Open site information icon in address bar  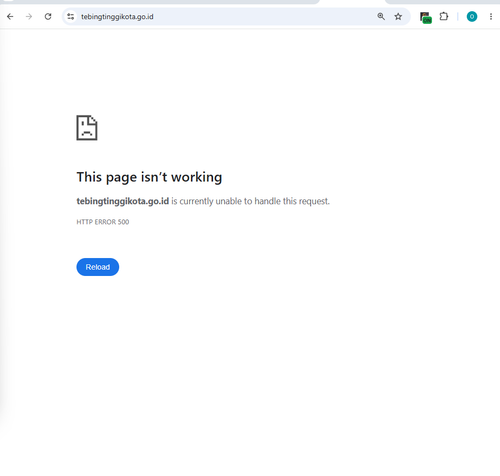click(x=71, y=16)
